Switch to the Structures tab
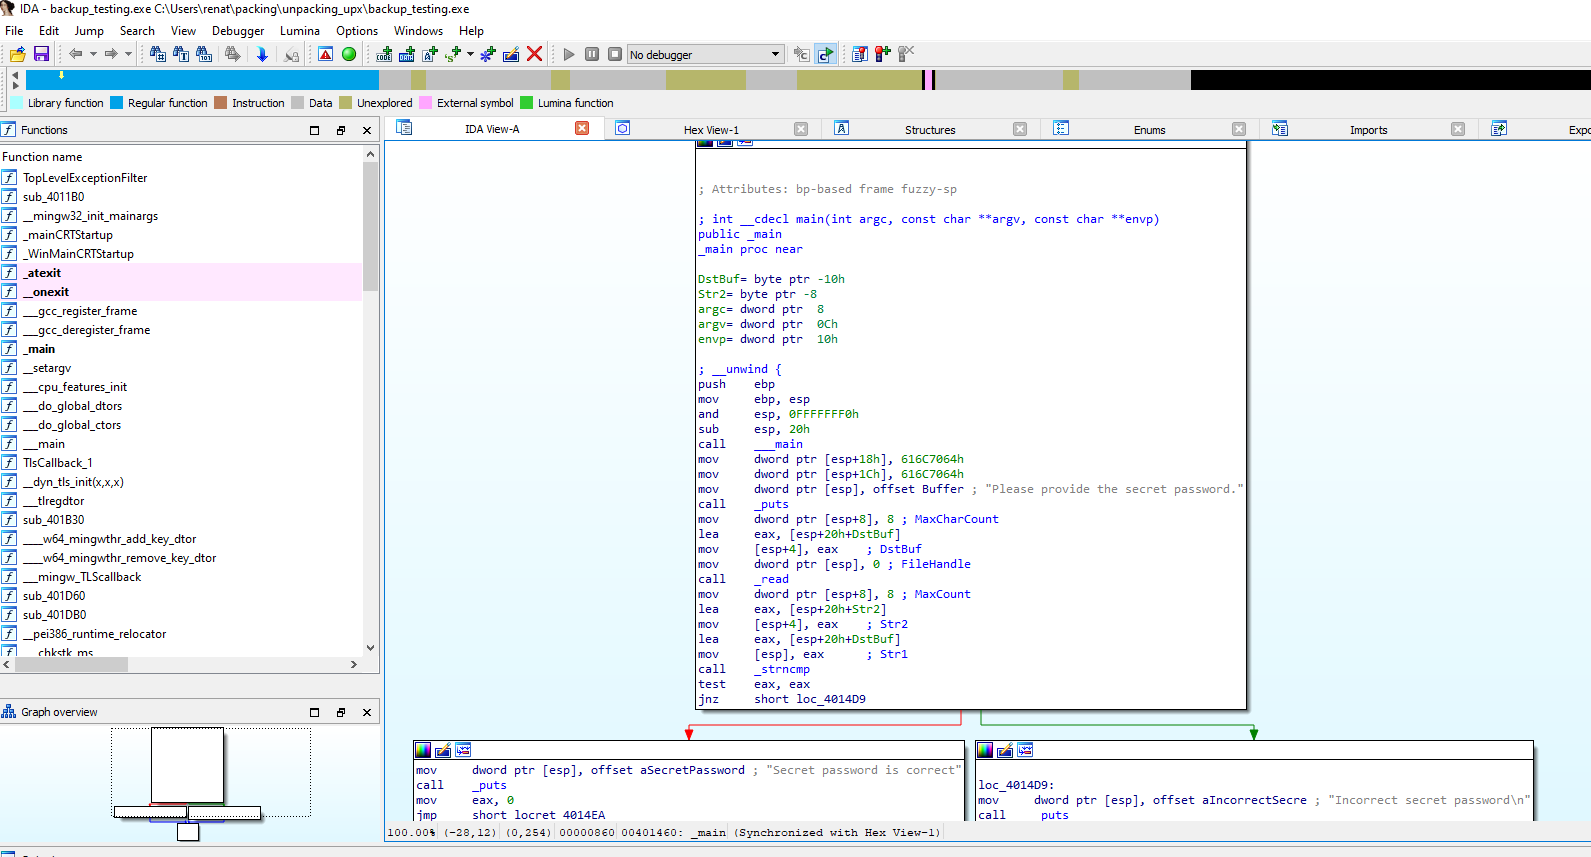Screen dimensions: 1591x857 coord(929,130)
